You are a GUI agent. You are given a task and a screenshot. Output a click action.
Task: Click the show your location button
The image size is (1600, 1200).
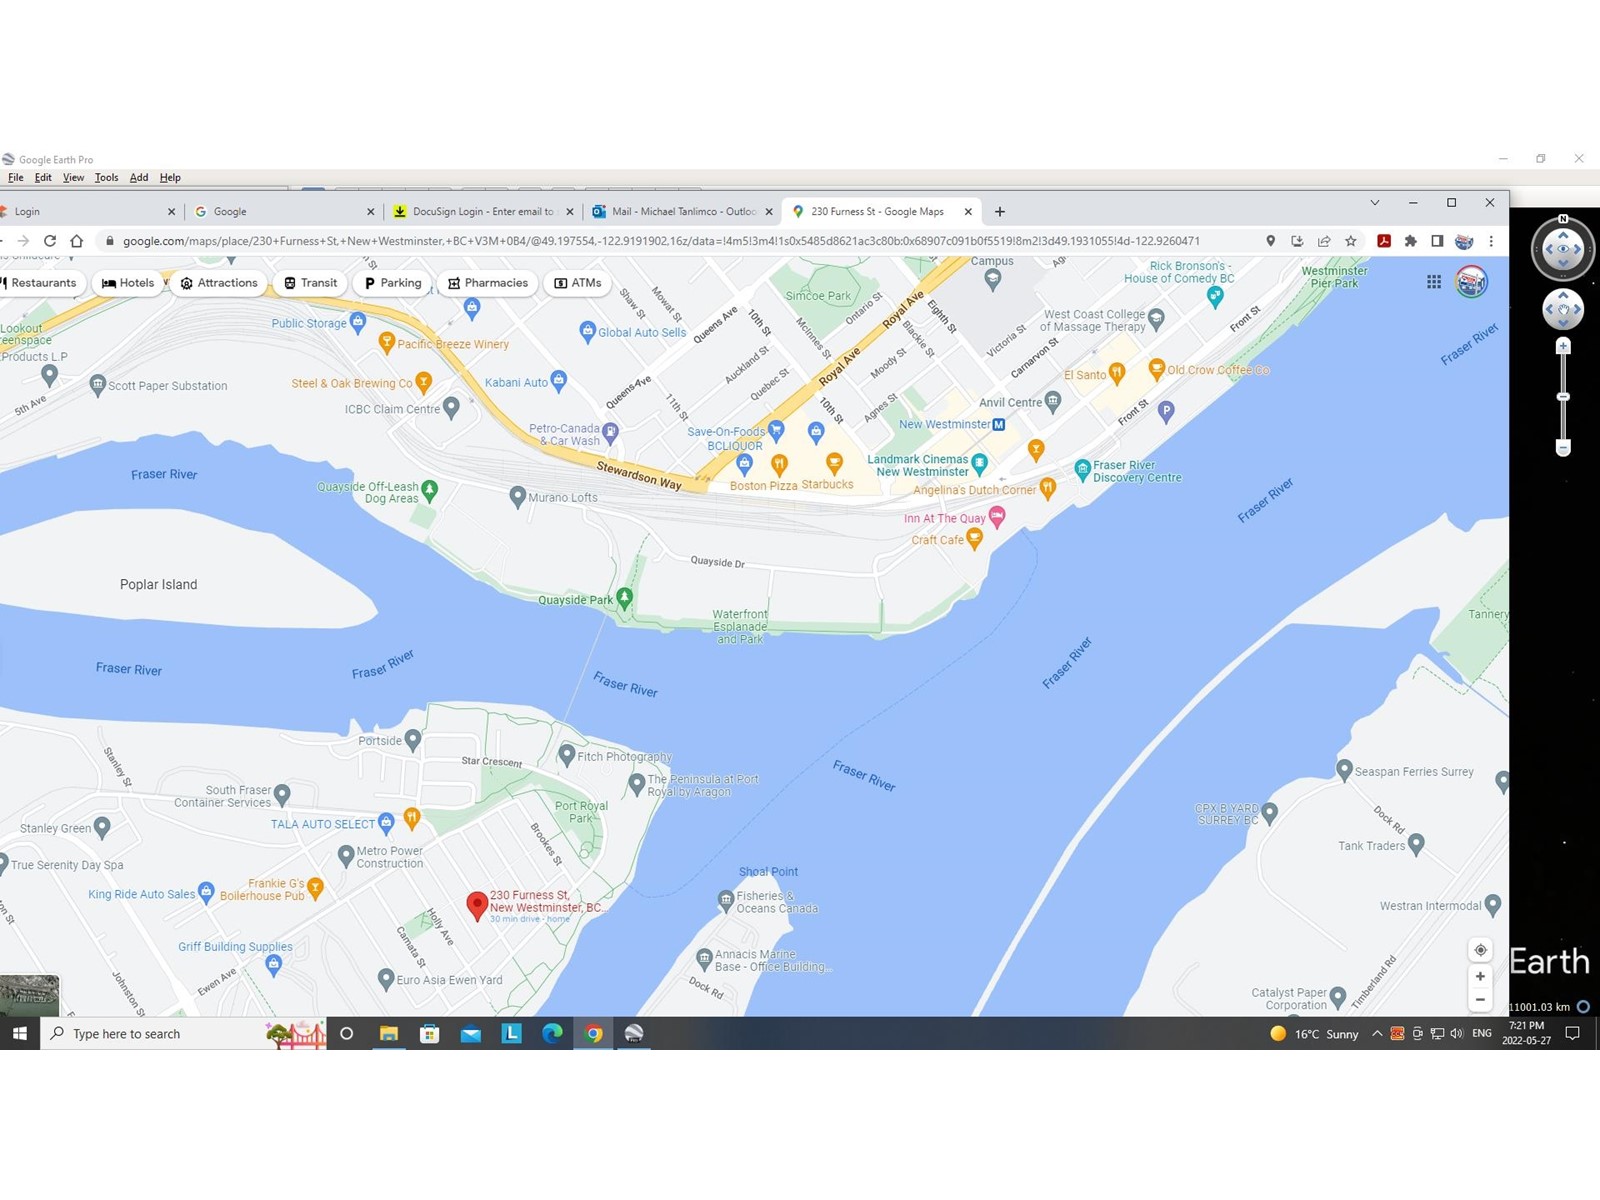click(1480, 950)
